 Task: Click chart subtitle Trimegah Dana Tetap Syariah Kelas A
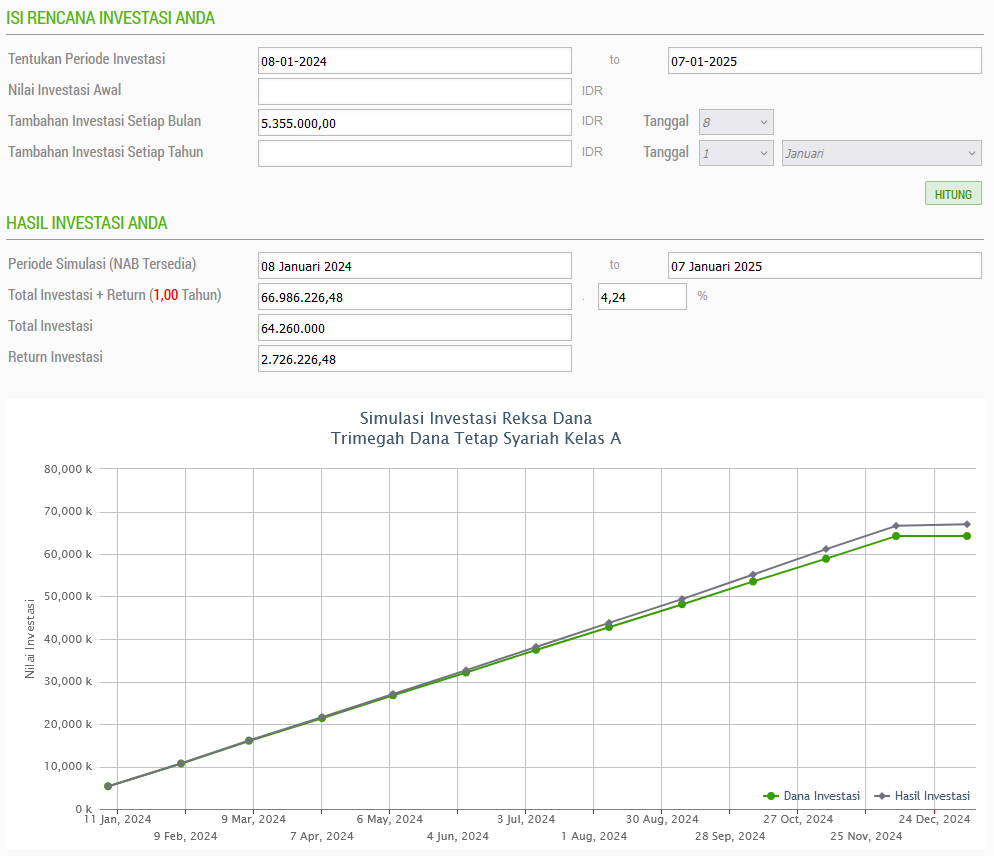(476, 438)
